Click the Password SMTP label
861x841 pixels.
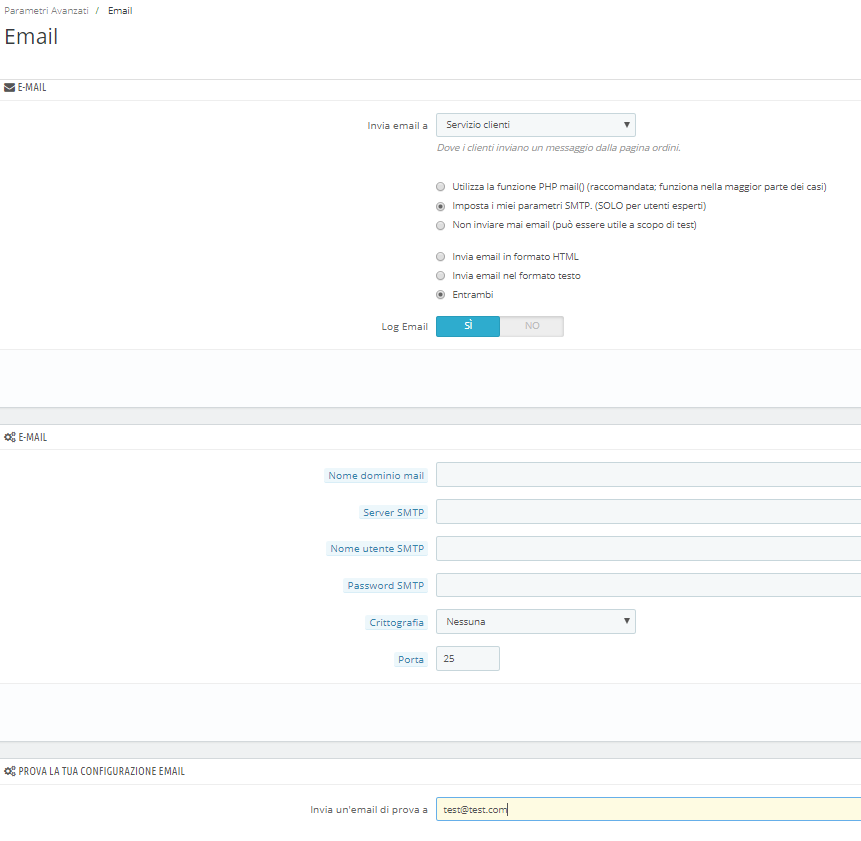(385, 586)
